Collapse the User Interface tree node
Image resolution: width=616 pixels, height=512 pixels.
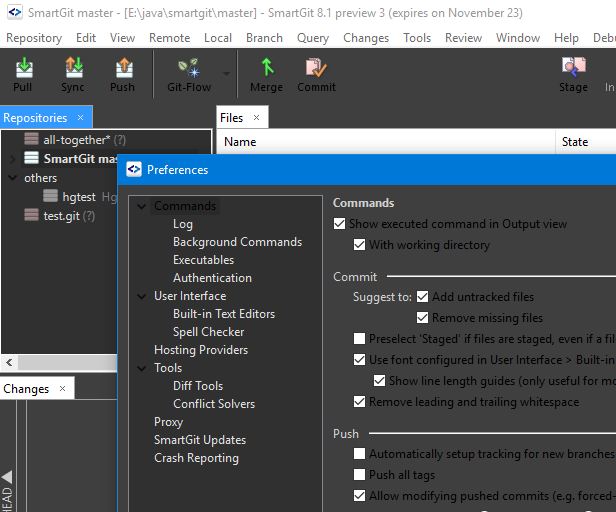(x=141, y=296)
